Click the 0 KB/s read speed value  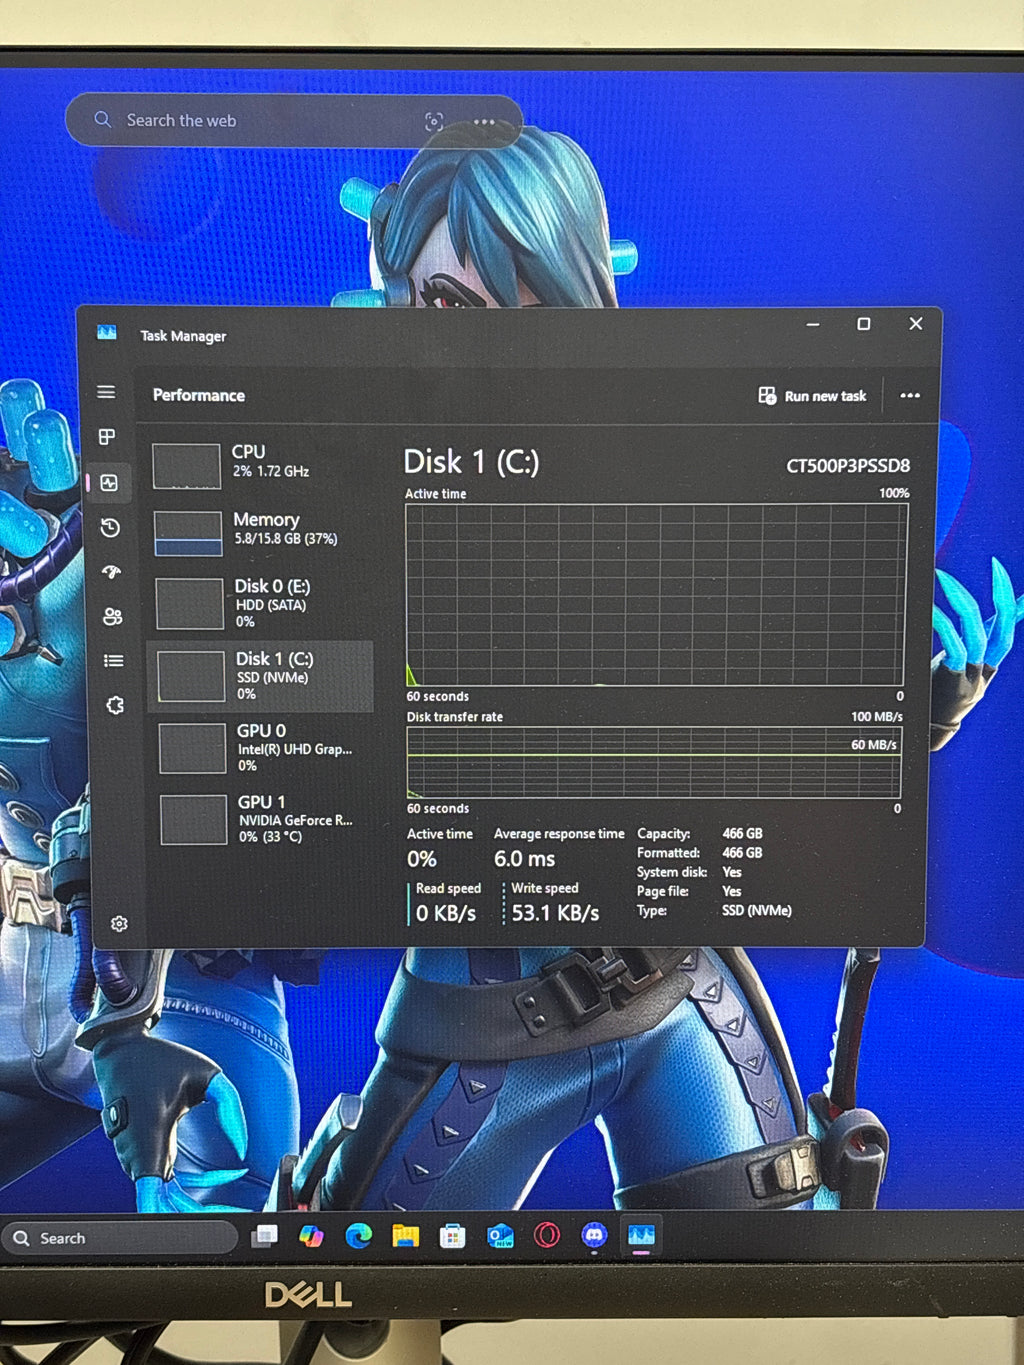tap(446, 913)
